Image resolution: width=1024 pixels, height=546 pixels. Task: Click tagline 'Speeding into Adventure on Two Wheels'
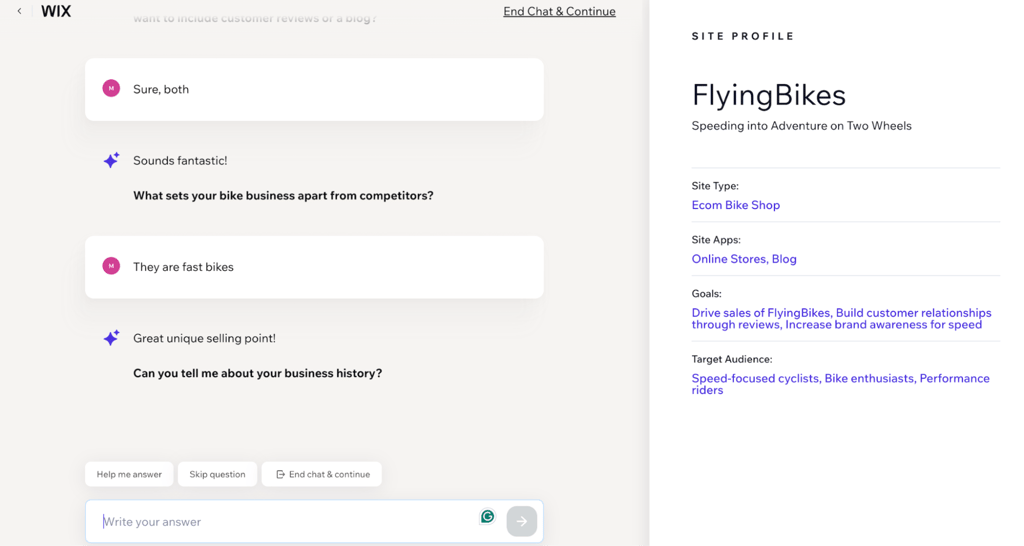pos(801,125)
